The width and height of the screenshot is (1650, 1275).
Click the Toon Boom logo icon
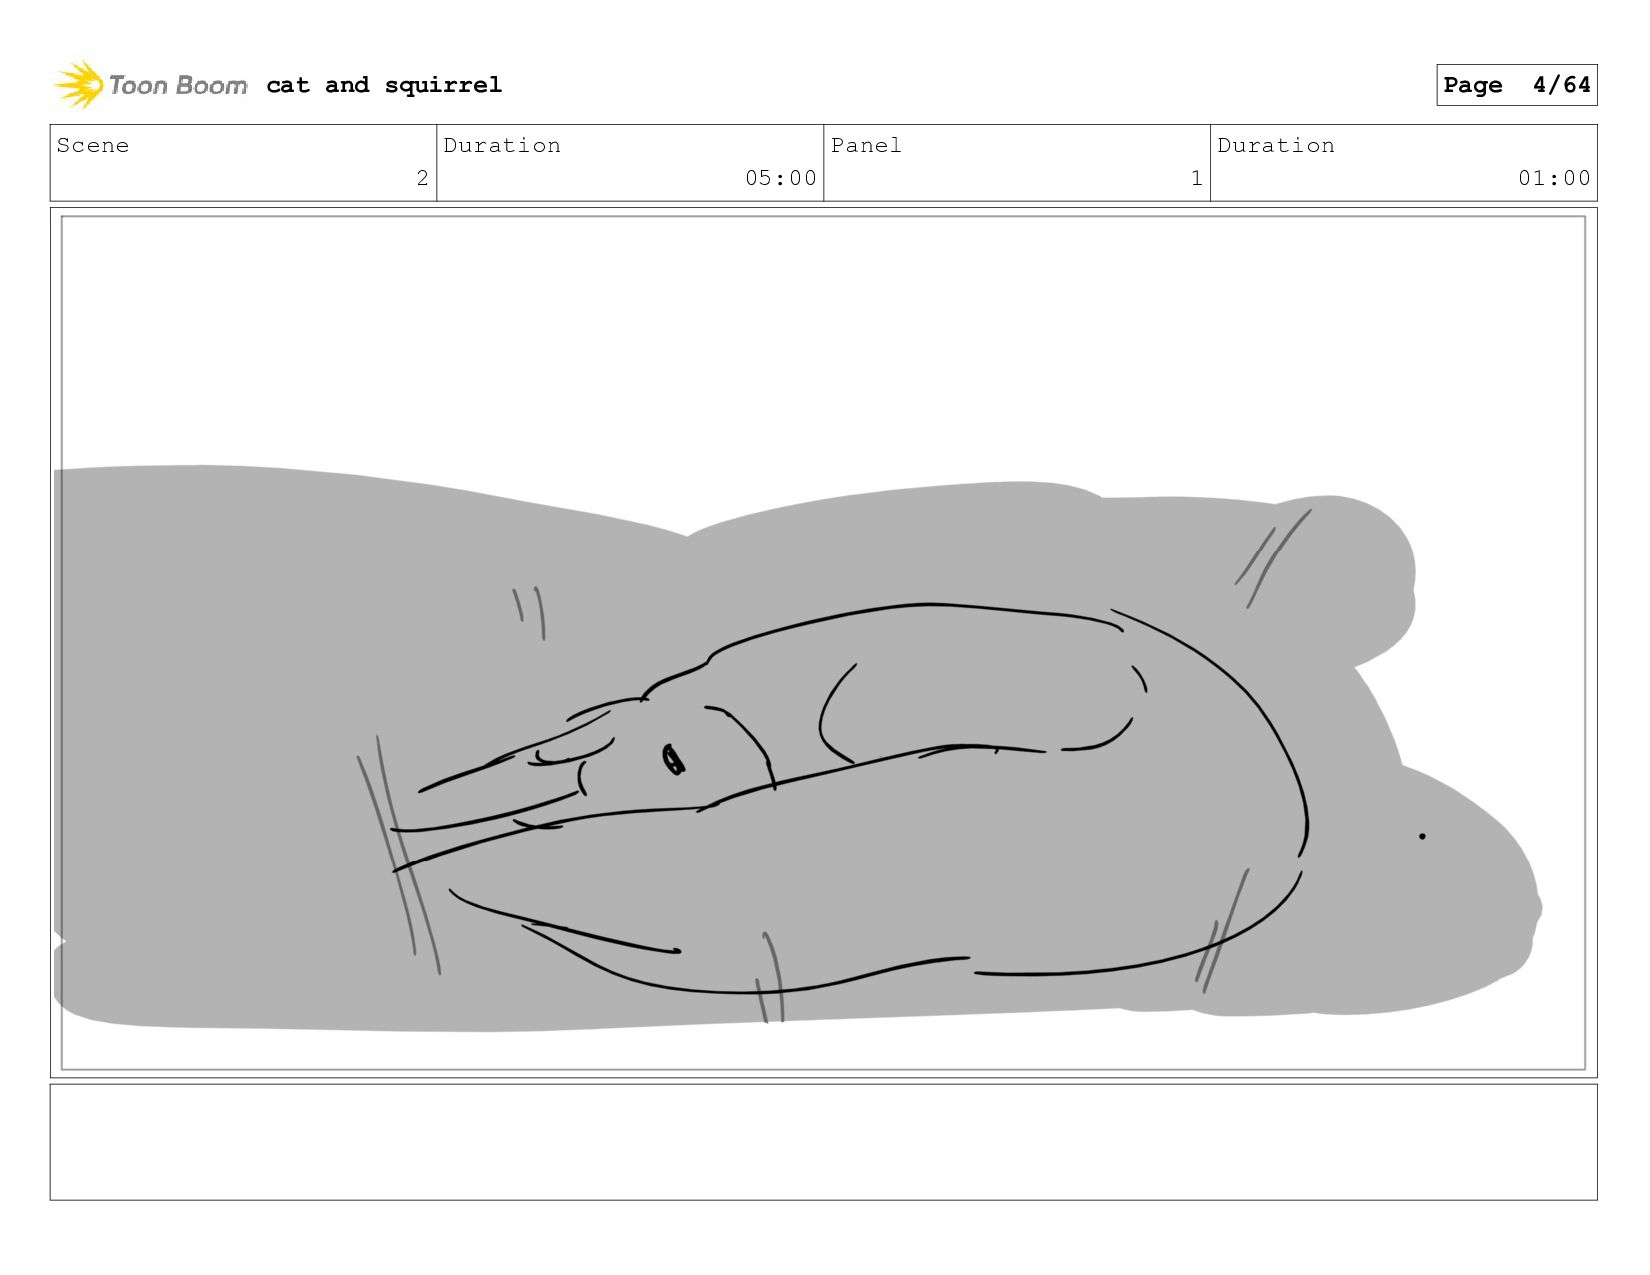(x=79, y=85)
